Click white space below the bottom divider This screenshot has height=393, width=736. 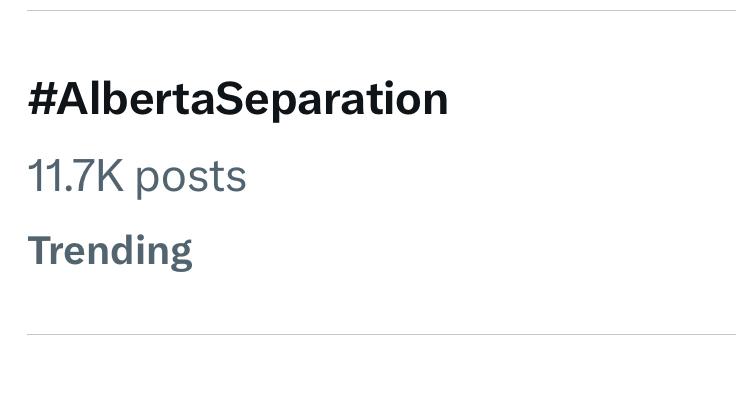coord(381,364)
